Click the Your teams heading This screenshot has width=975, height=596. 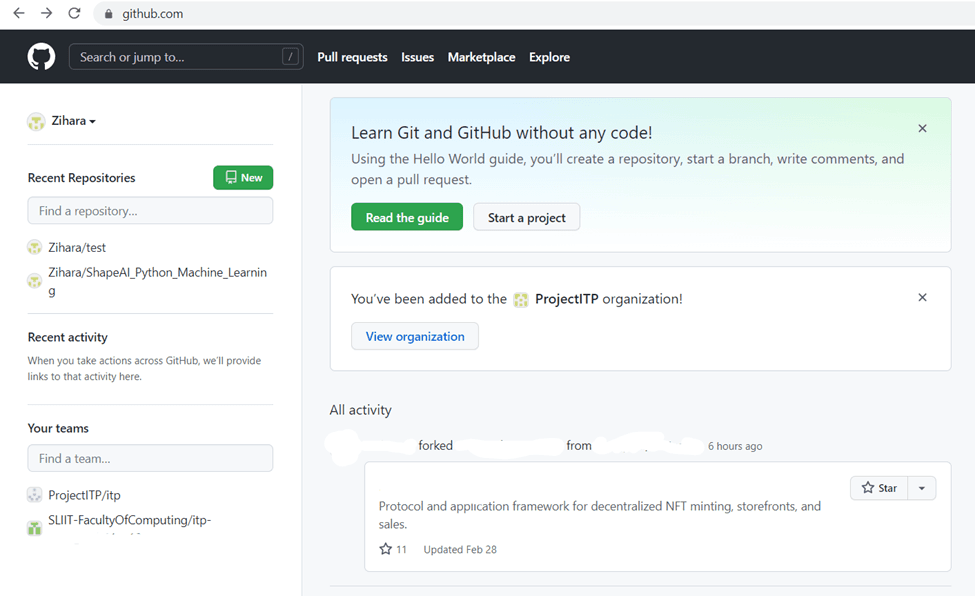(58, 428)
